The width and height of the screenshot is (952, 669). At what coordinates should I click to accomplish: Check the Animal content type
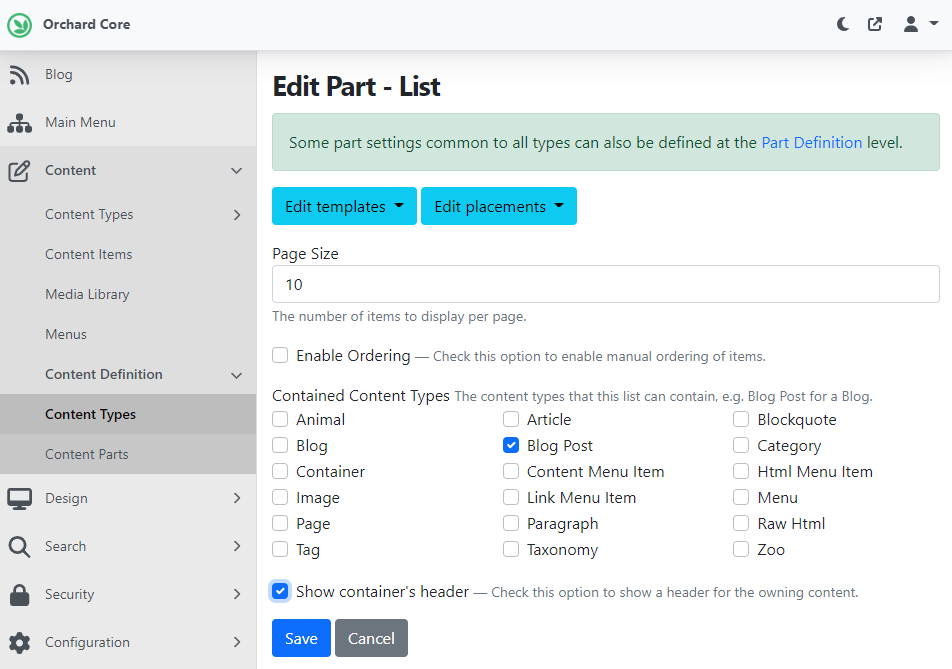(280, 419)
